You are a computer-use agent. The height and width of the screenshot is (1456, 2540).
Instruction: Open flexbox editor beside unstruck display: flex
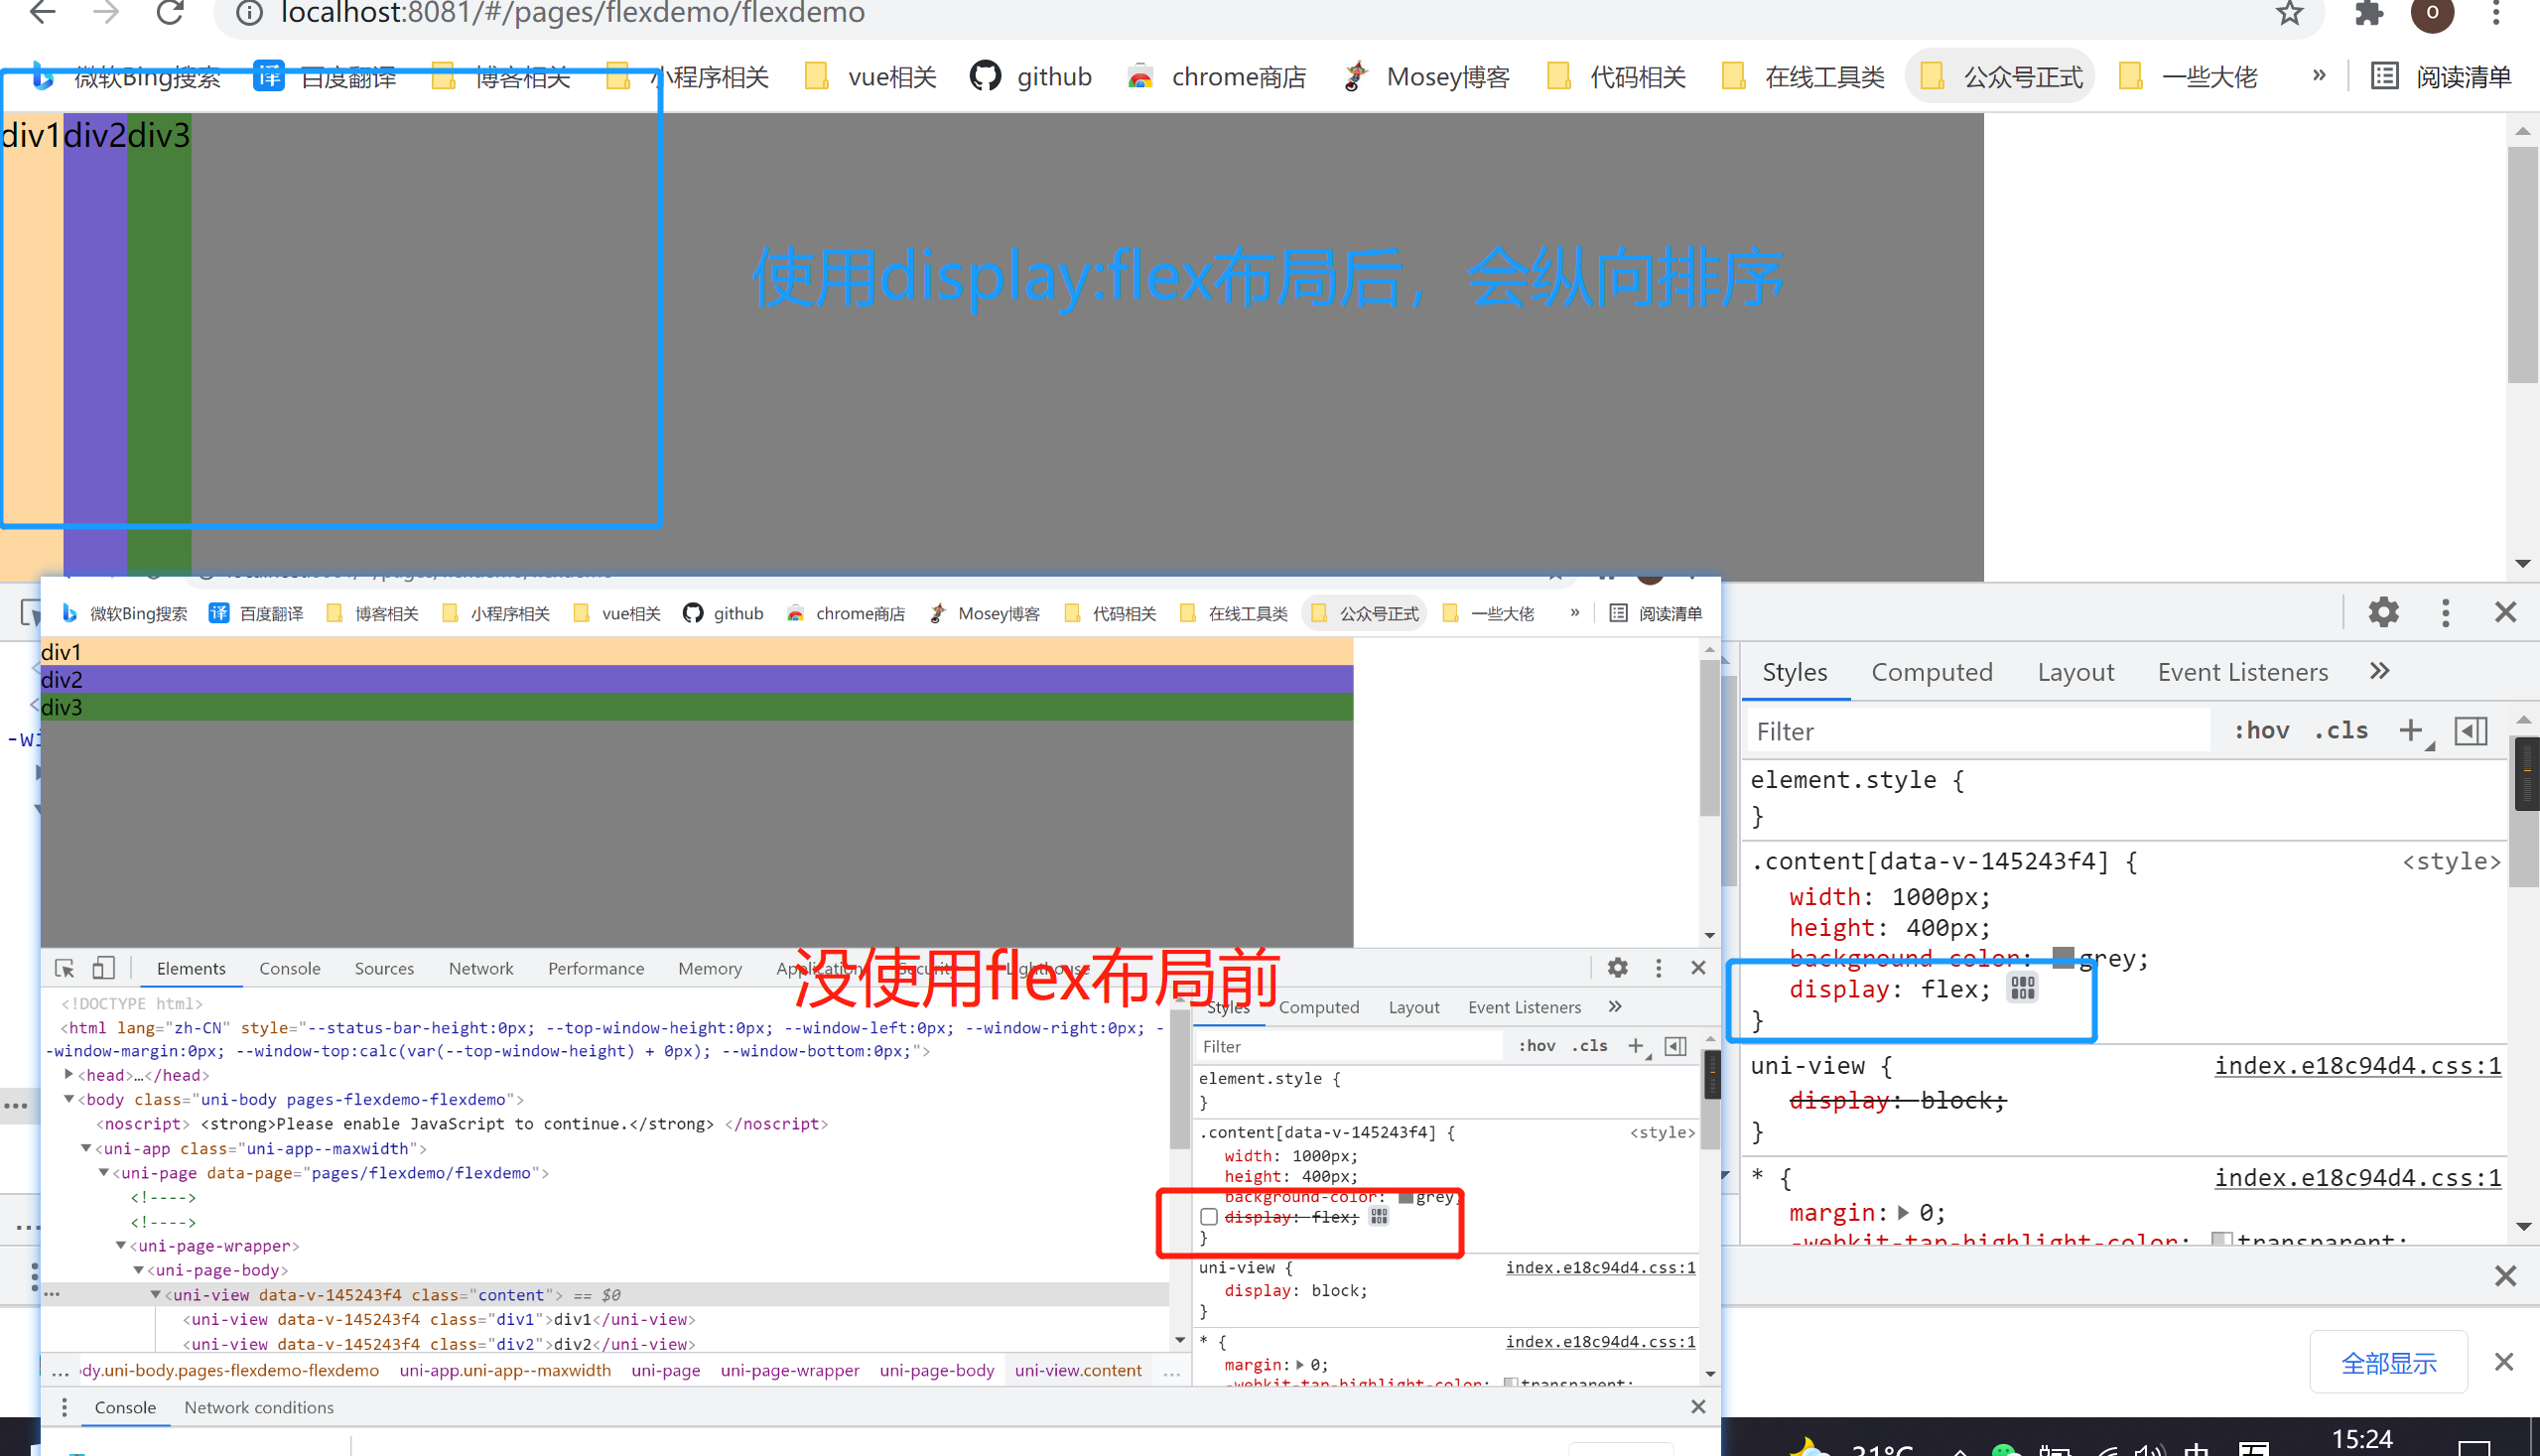(x=2022, y=989)
